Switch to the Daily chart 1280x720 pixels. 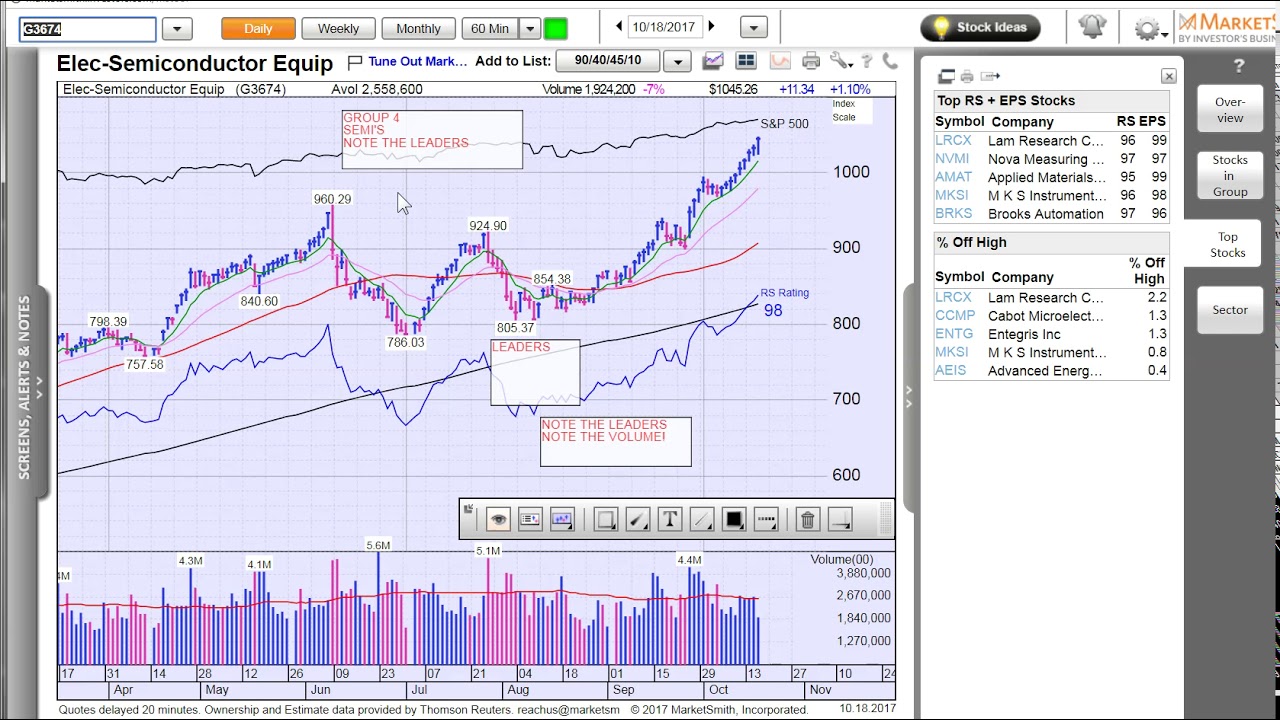tap(258, 28)
